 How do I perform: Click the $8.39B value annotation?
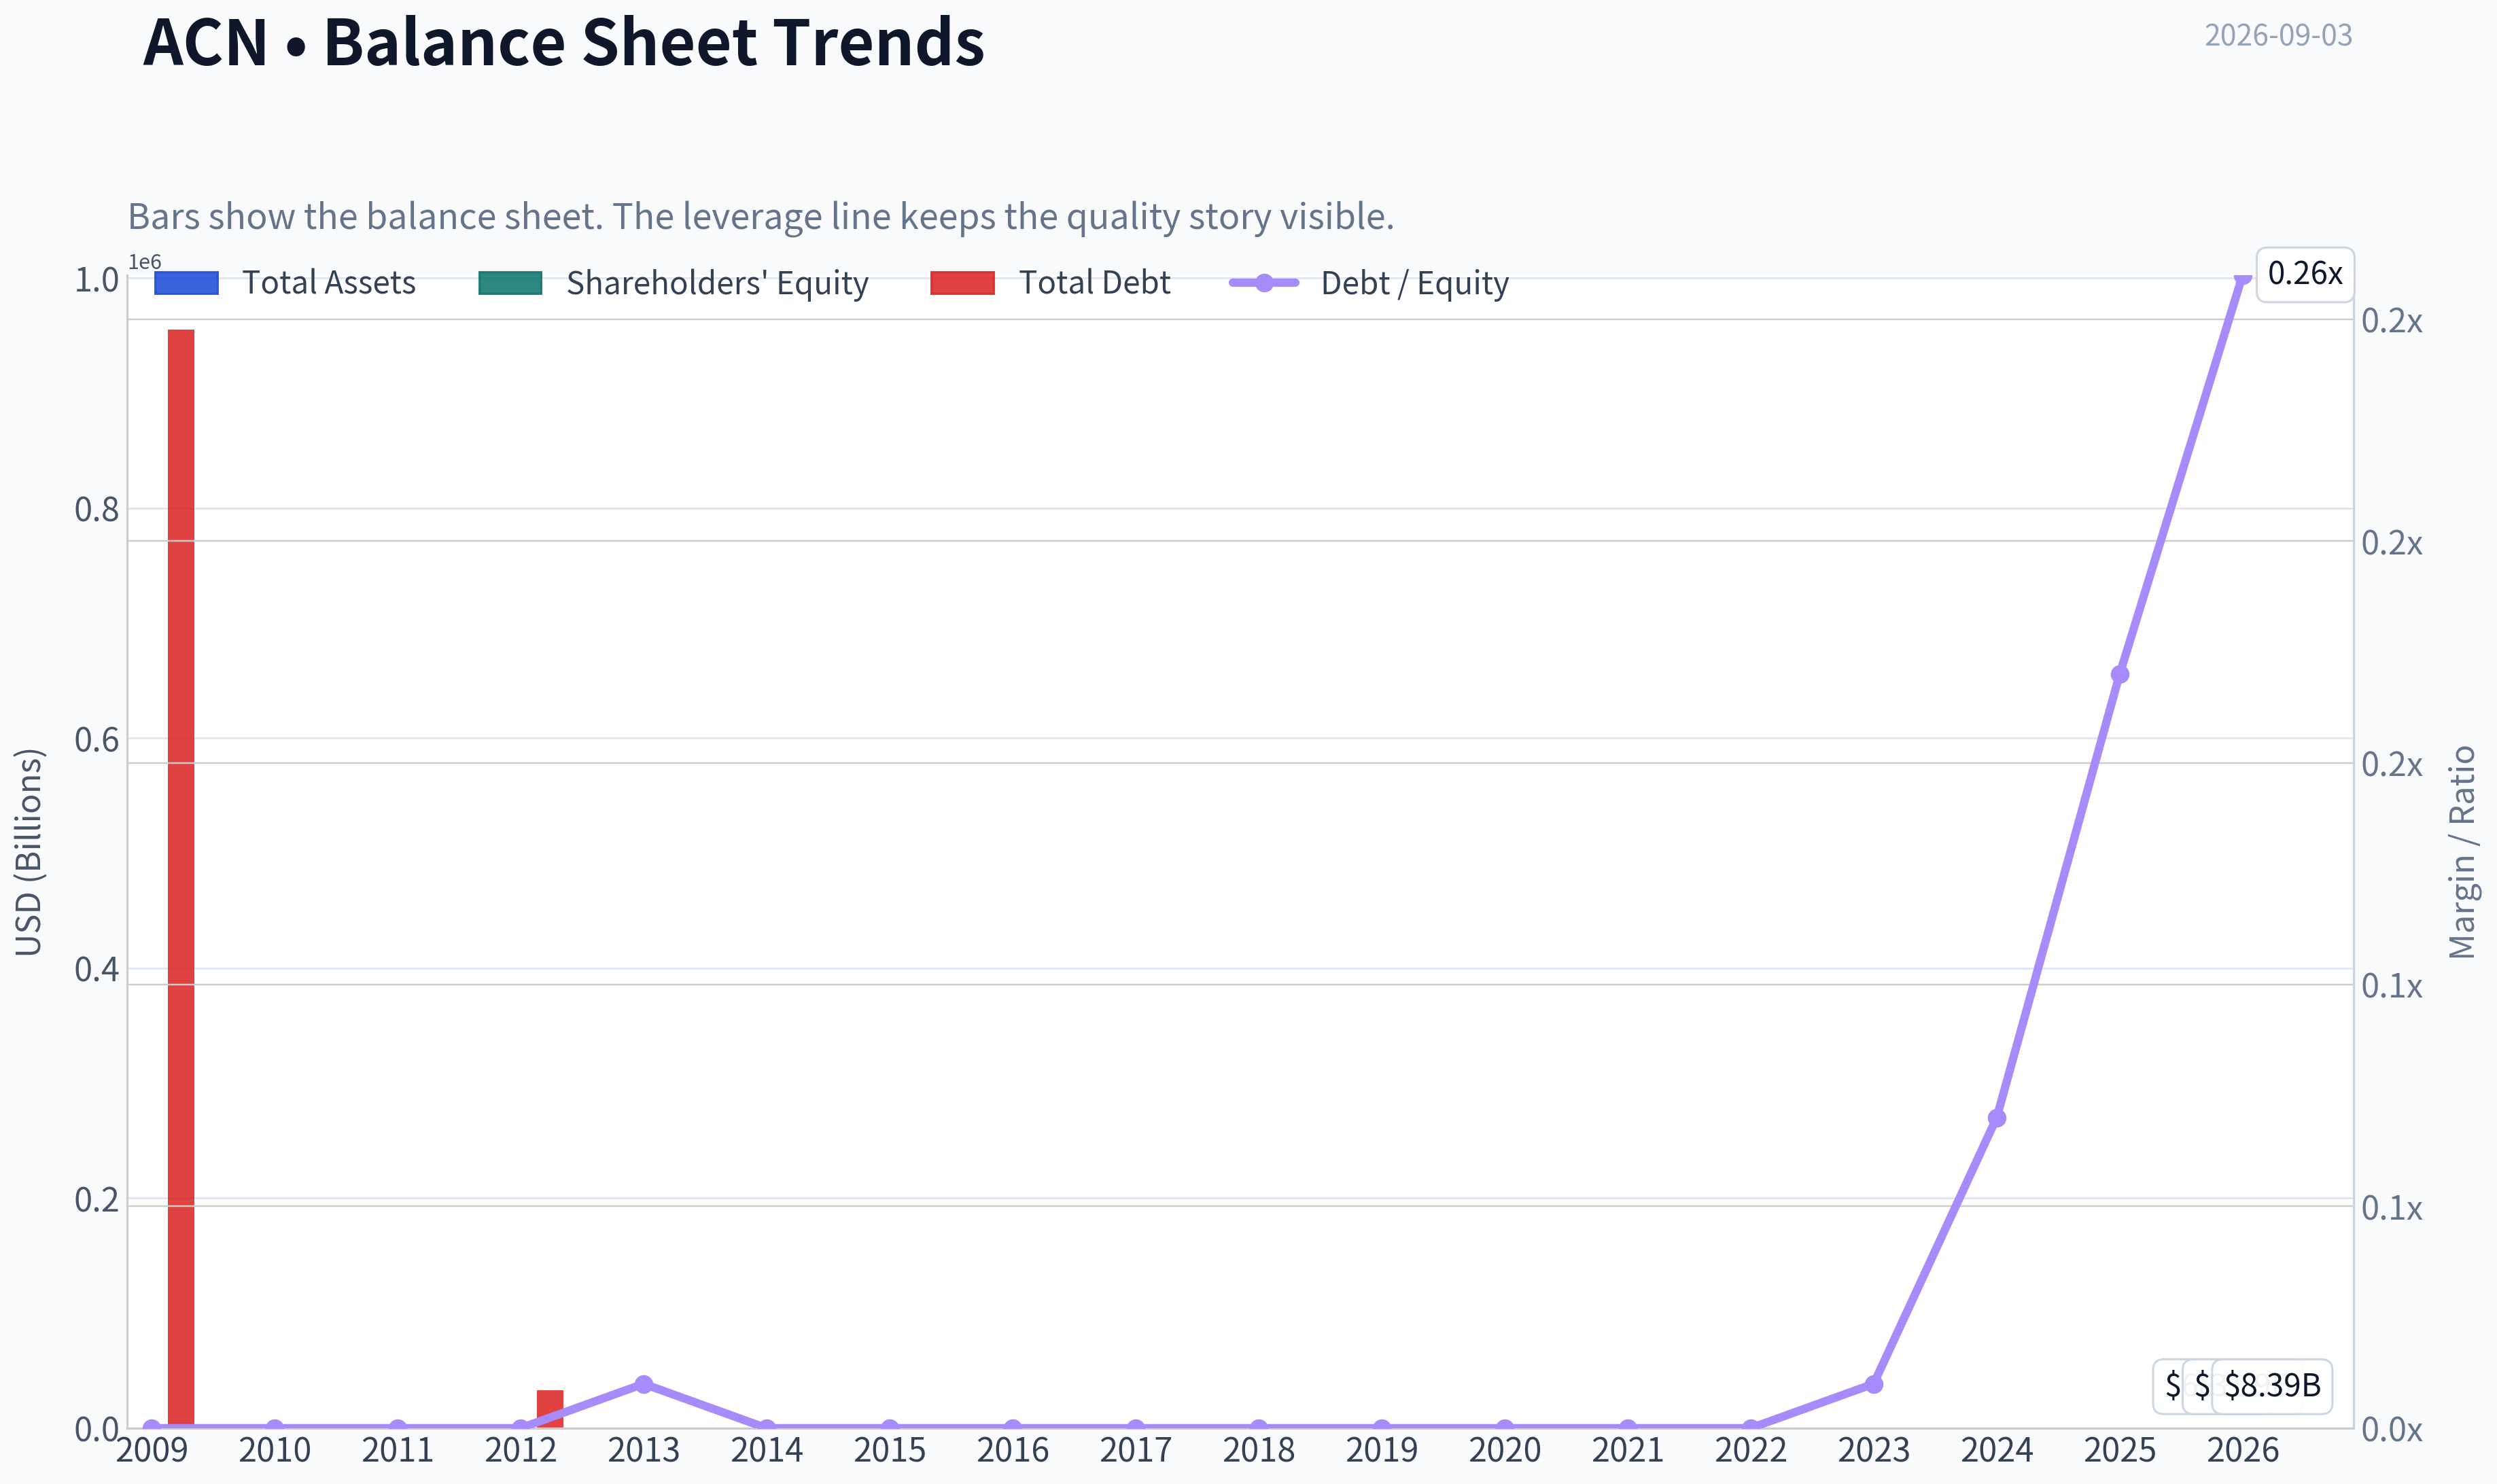pos(2272,1386)
